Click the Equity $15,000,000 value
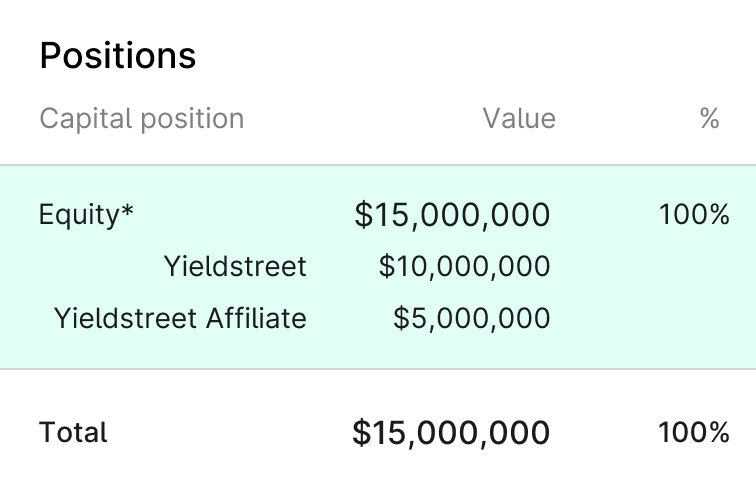 point(452,215)
